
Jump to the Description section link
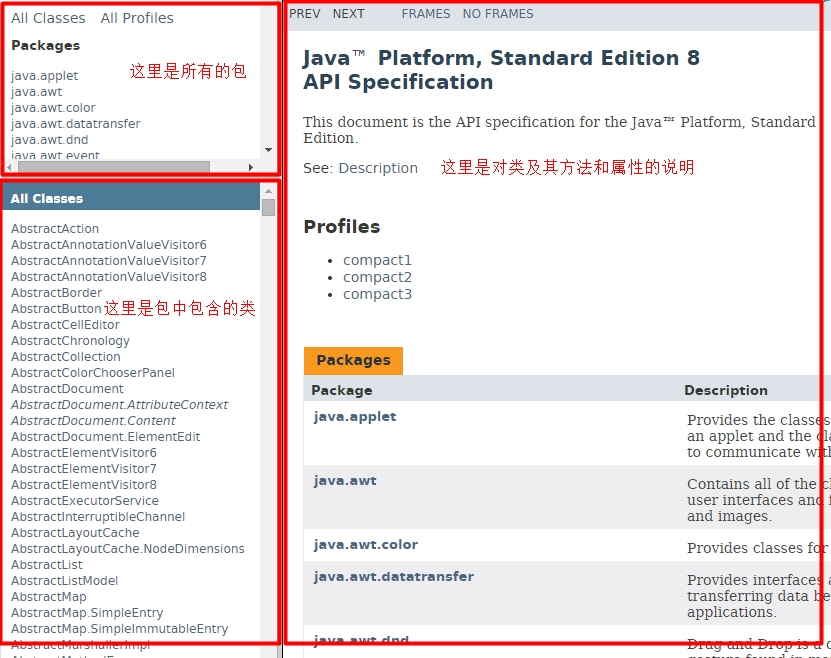coord(378,168)
